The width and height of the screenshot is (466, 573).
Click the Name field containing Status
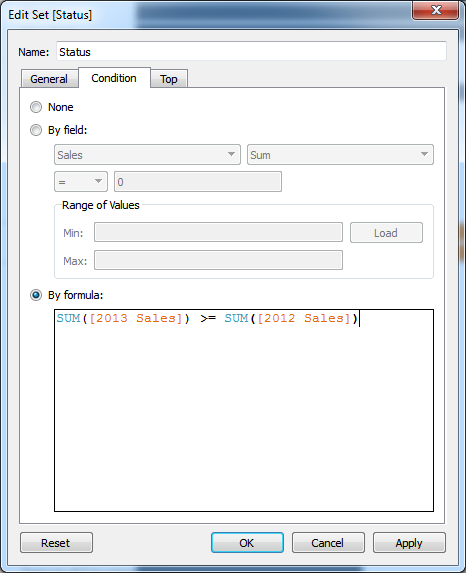click(251, 52)
